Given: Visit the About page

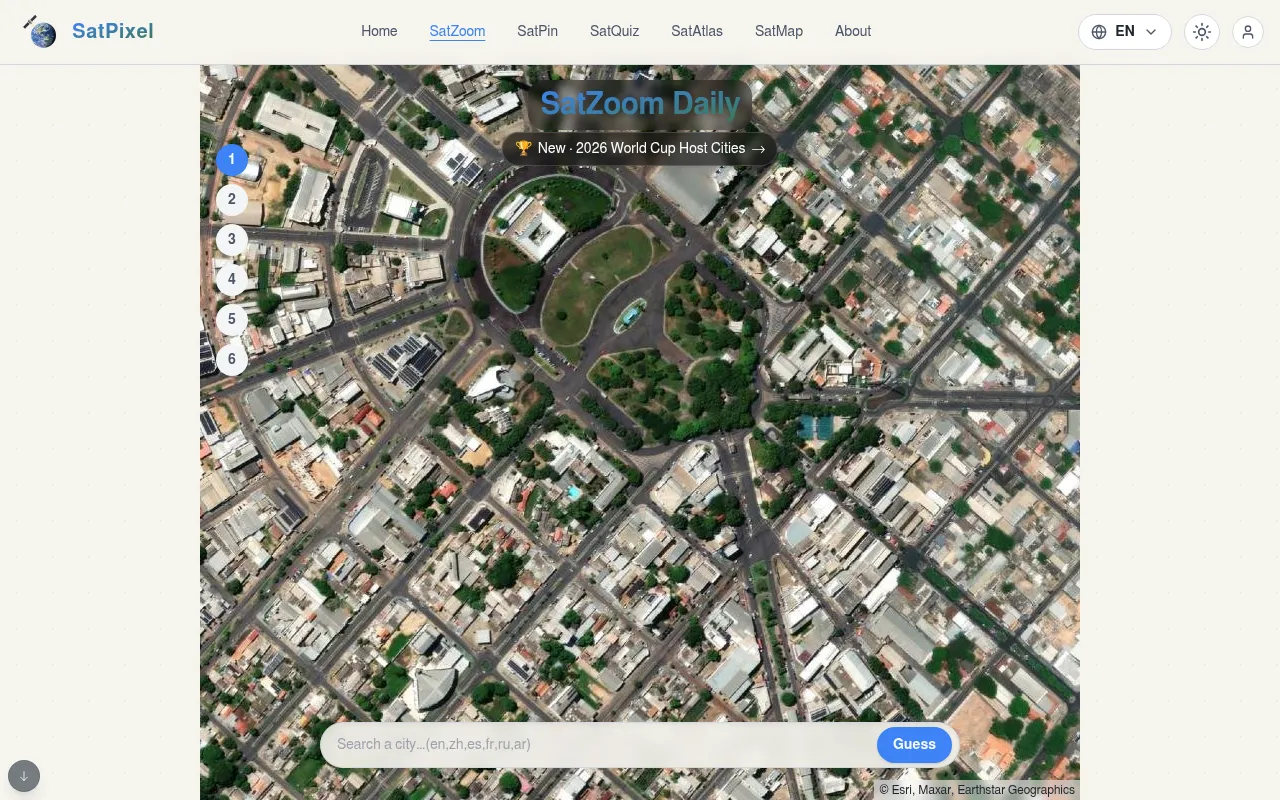Looking at the screenshot, I should pos(853,31).
